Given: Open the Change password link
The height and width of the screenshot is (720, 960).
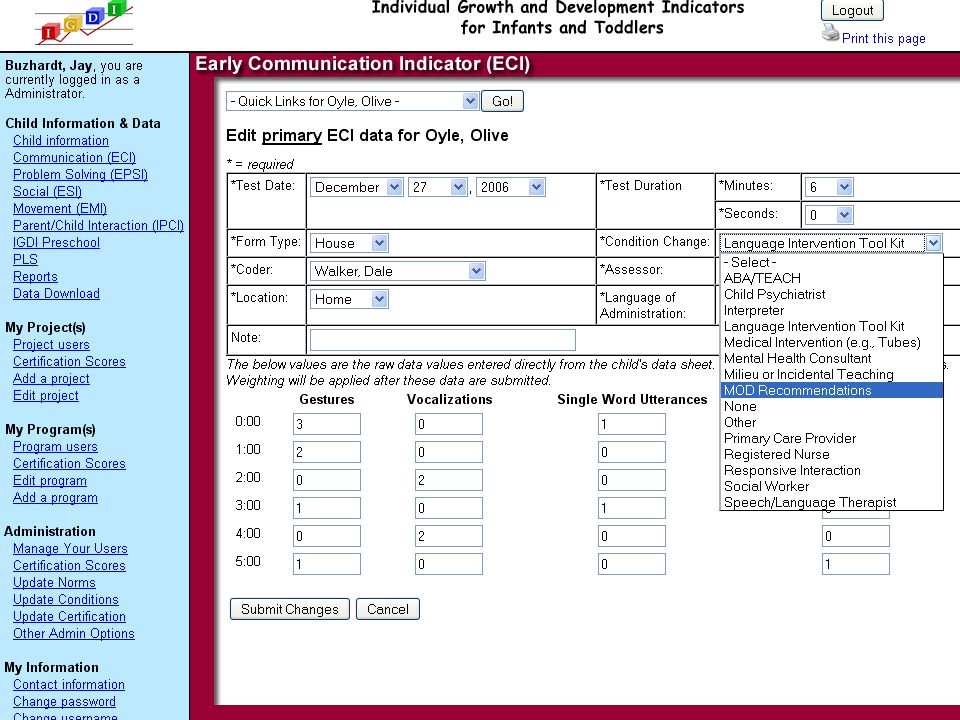Looking at the screenshot, I should tap(64, 702).
